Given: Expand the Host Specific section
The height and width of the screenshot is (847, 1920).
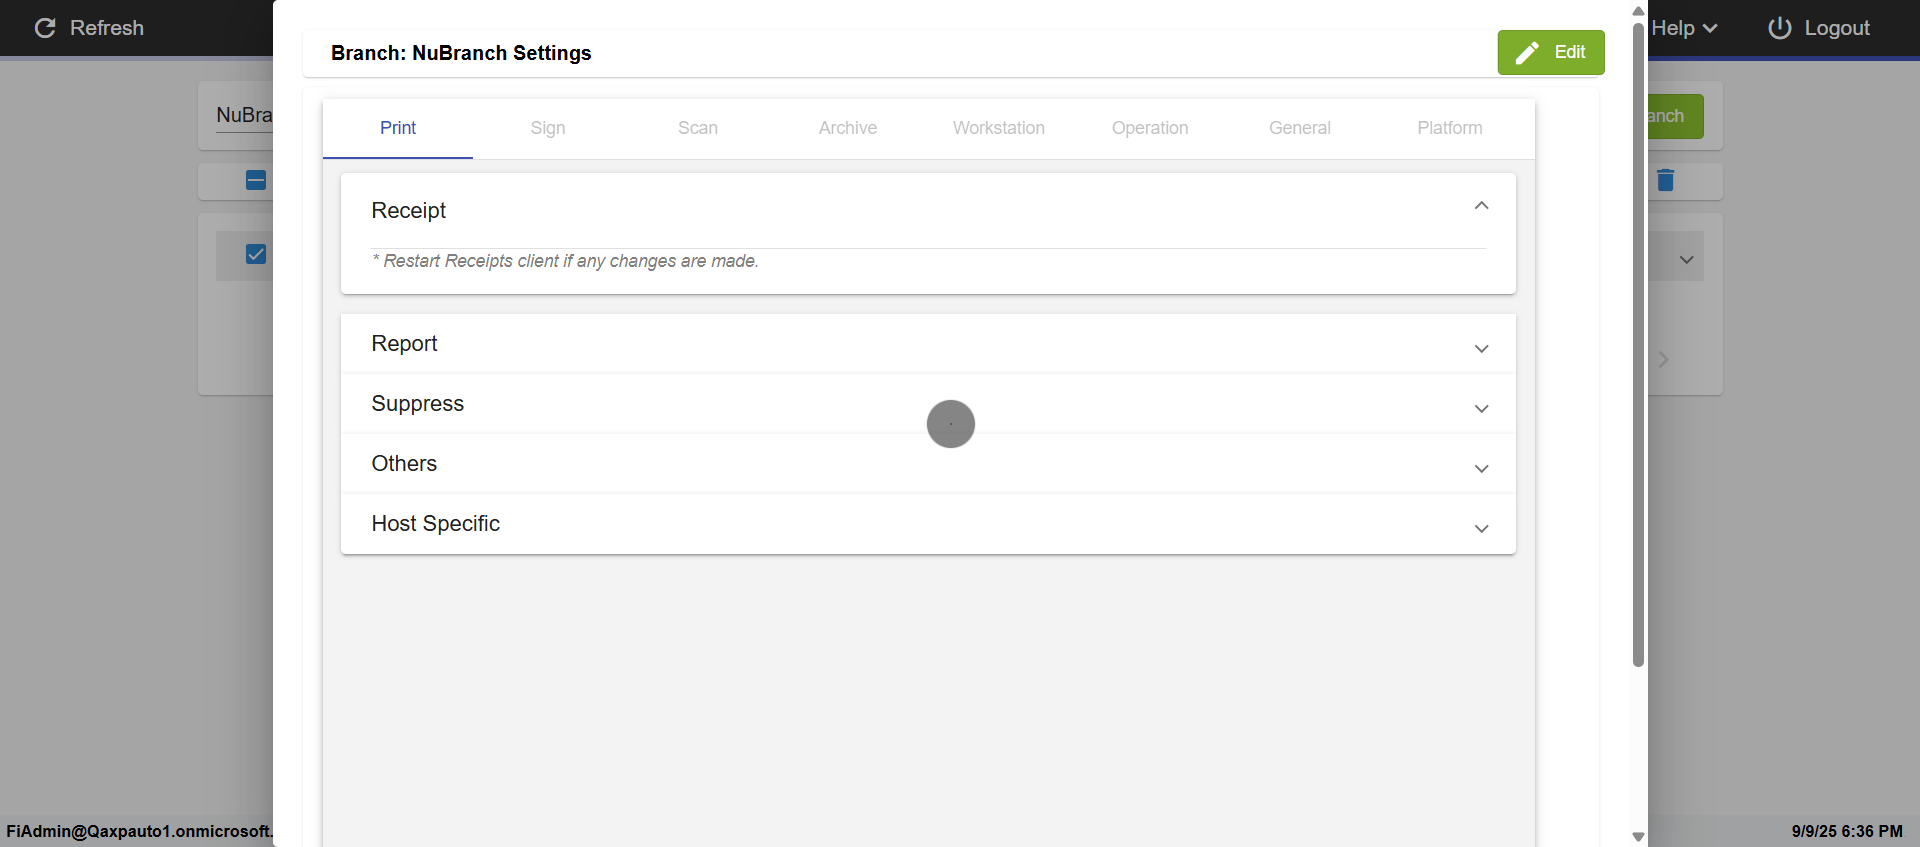Looking at the screenshot, I should point(1481,528).
